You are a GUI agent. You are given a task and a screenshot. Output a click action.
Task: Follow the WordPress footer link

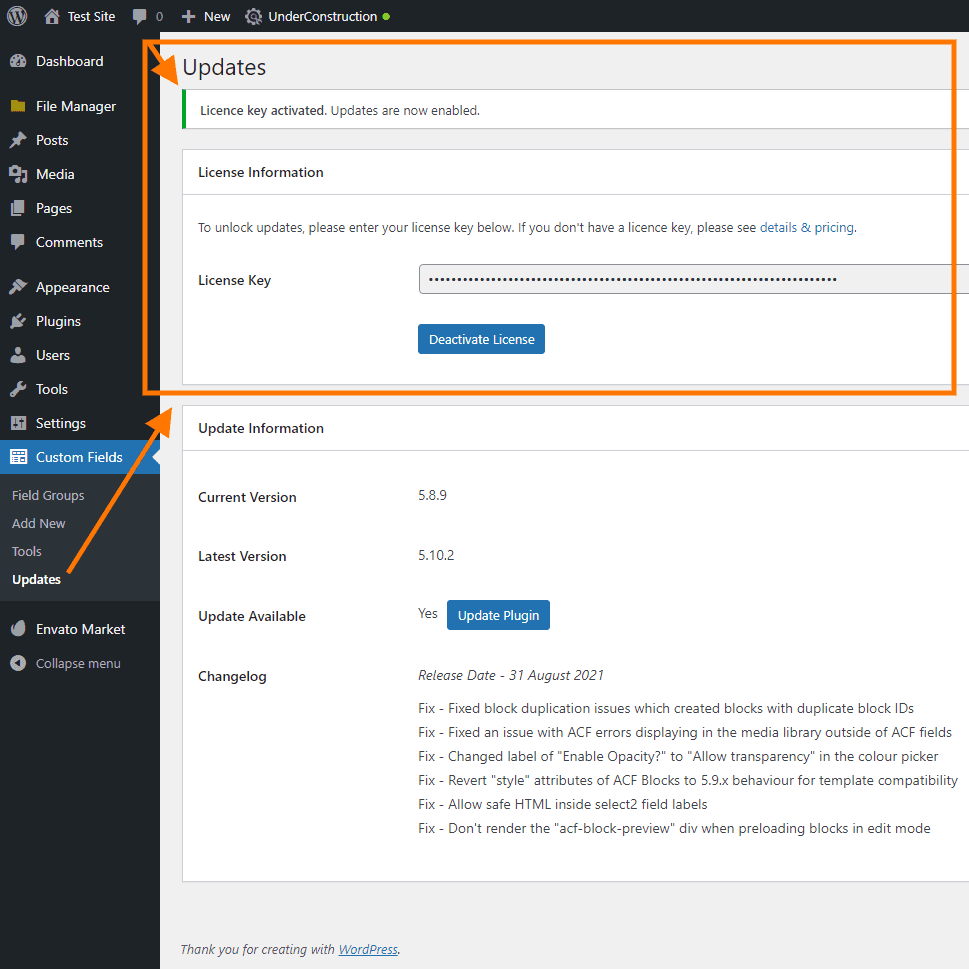coord(368,949)
